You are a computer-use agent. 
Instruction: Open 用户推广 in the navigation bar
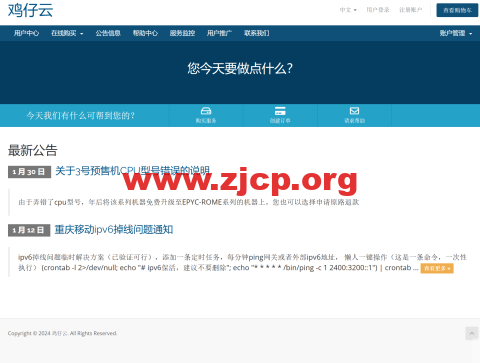219,33
